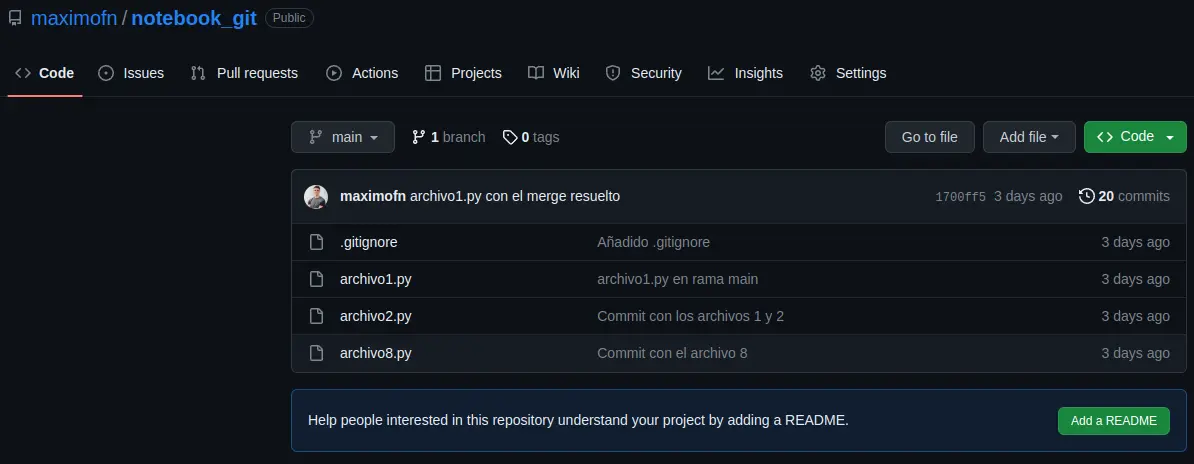Click the Issues circle-dot icon
1194x464 pixels.
(107, 73)
